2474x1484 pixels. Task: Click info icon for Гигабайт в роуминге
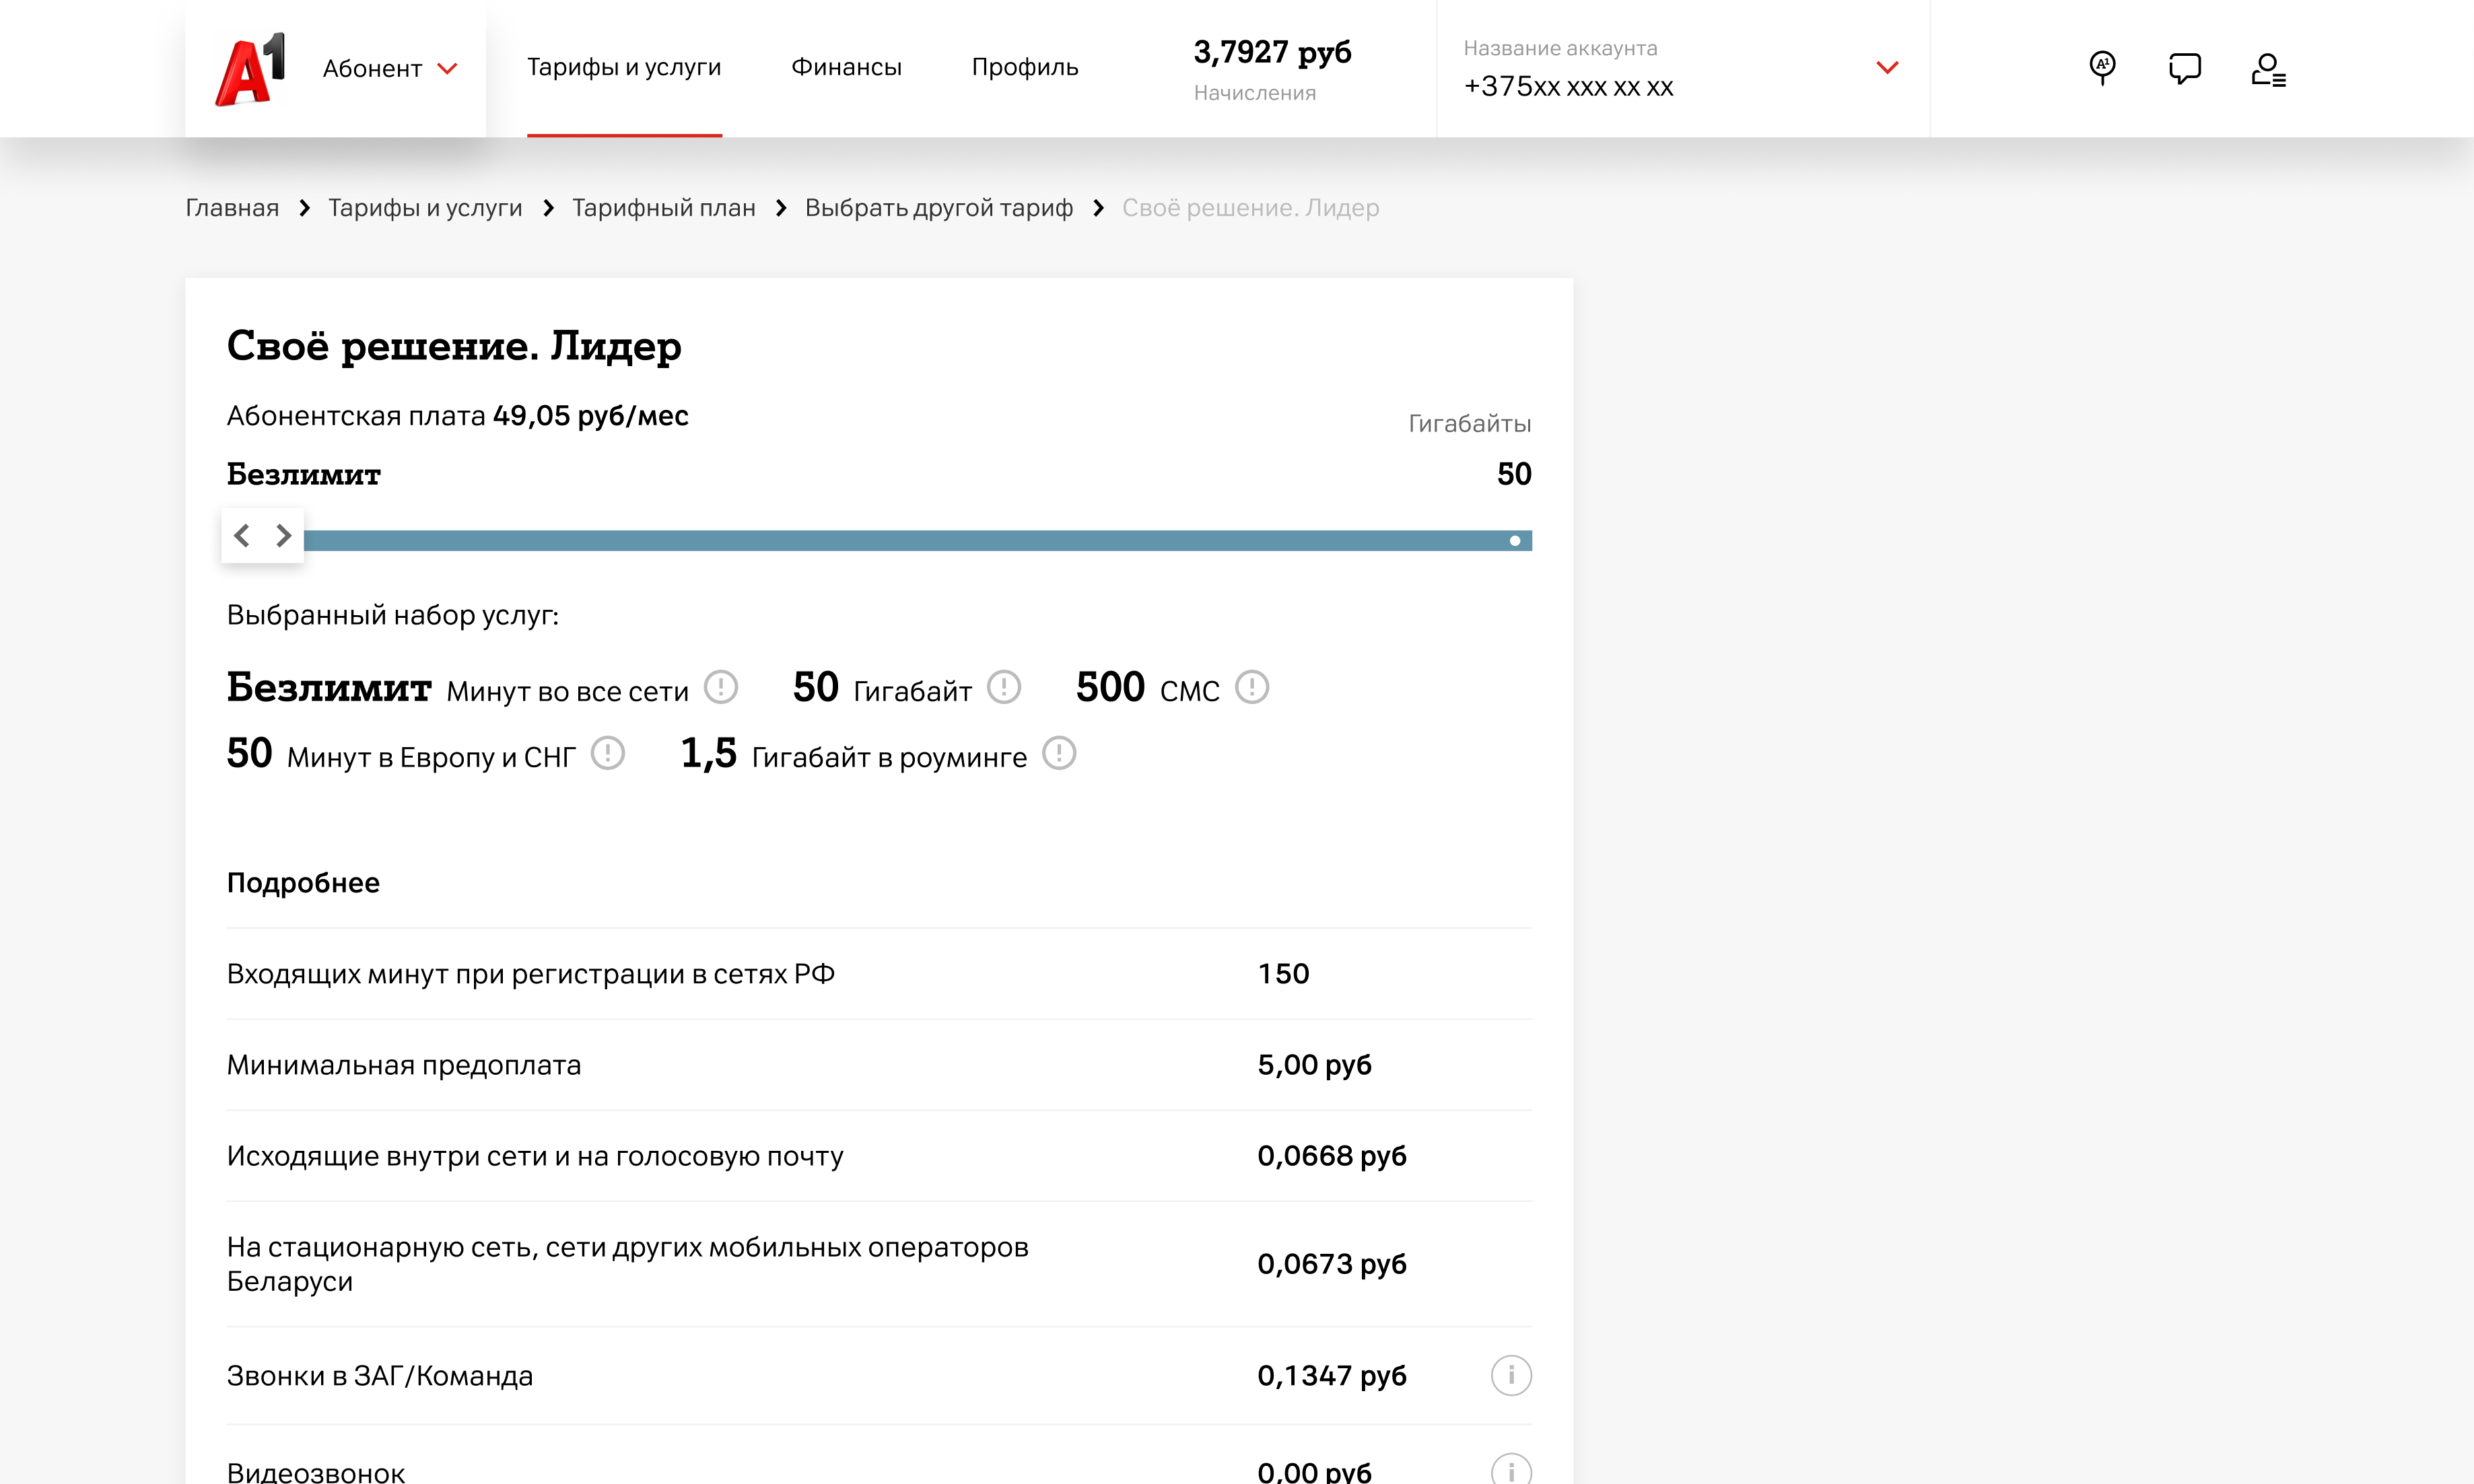point(1058,753)
